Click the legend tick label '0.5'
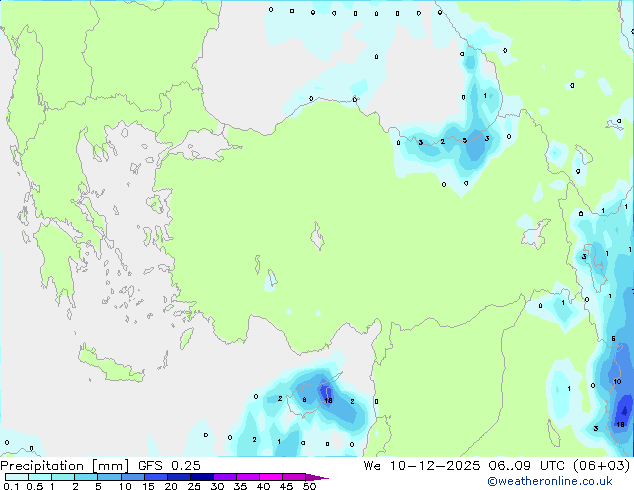 click(x=35, y=486)
